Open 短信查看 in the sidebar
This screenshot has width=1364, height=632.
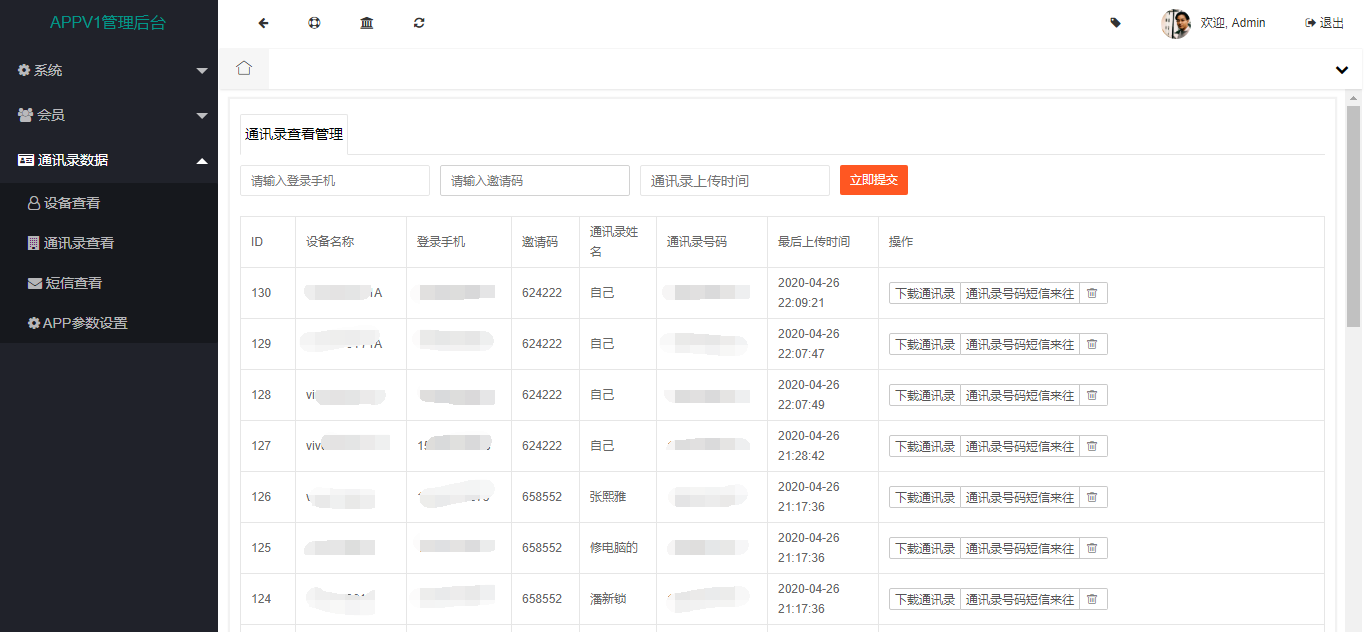click(73, 283)
